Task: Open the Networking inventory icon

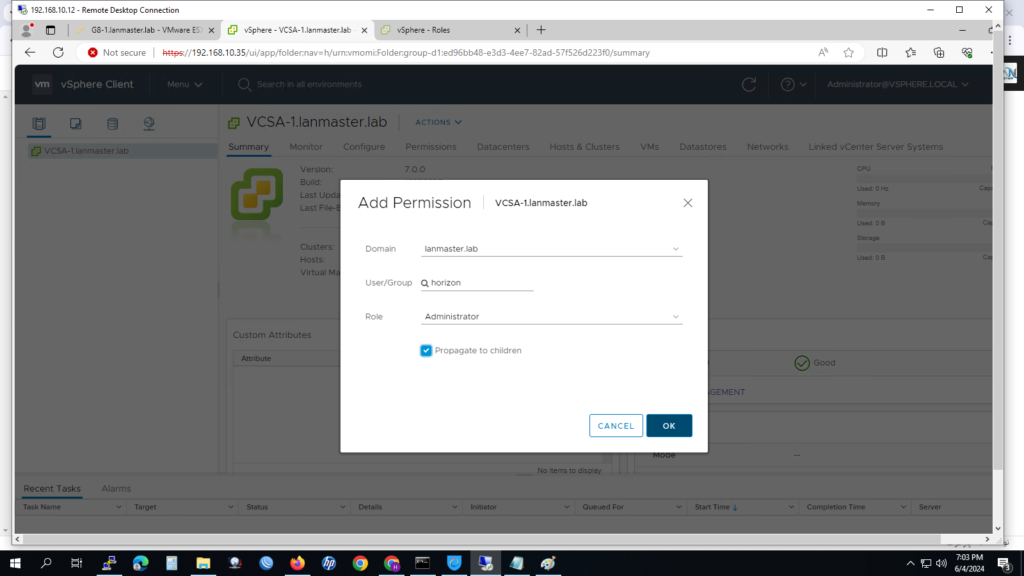Action: click(149, 123)
